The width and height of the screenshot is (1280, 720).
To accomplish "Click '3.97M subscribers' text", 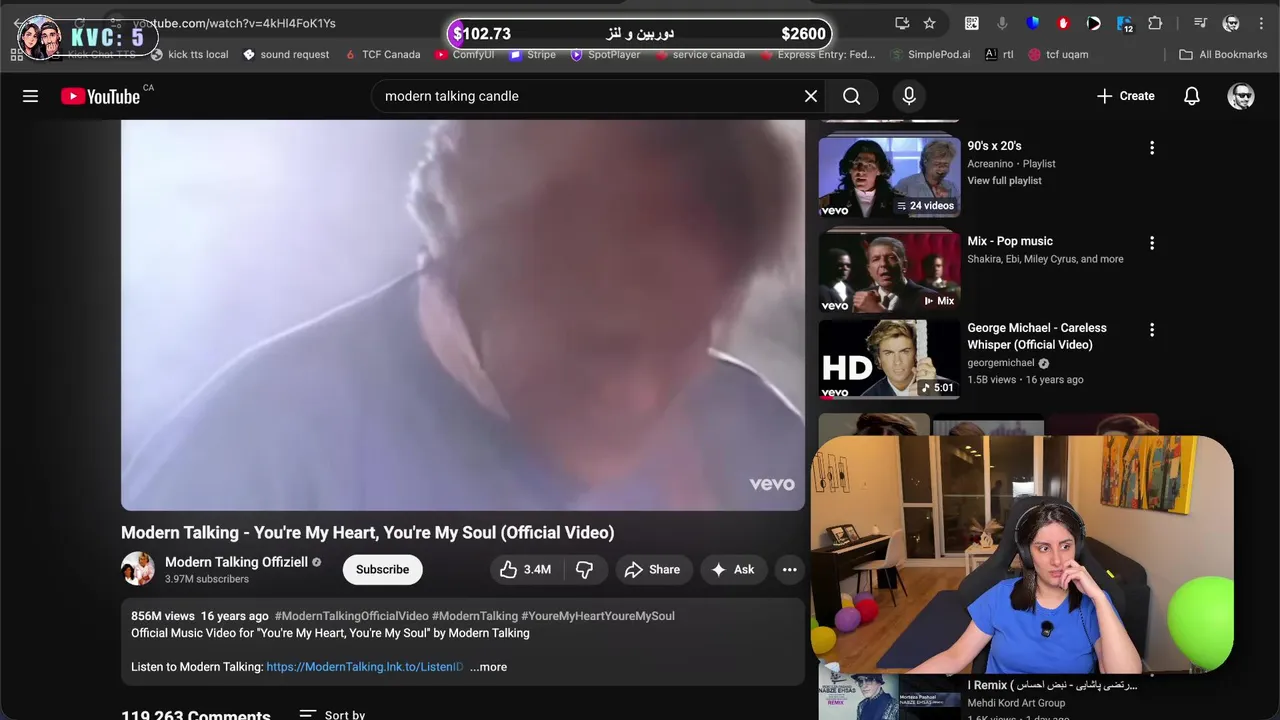I will pos(207,579).
